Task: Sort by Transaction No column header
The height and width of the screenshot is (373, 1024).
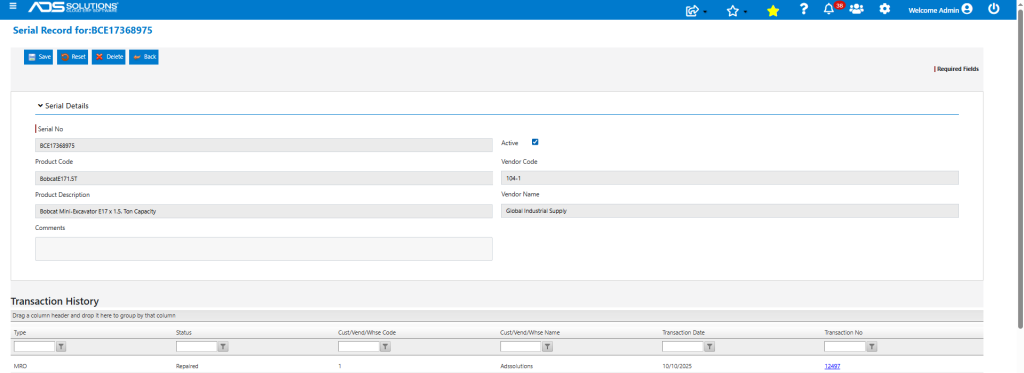Action: coord(843,332)
